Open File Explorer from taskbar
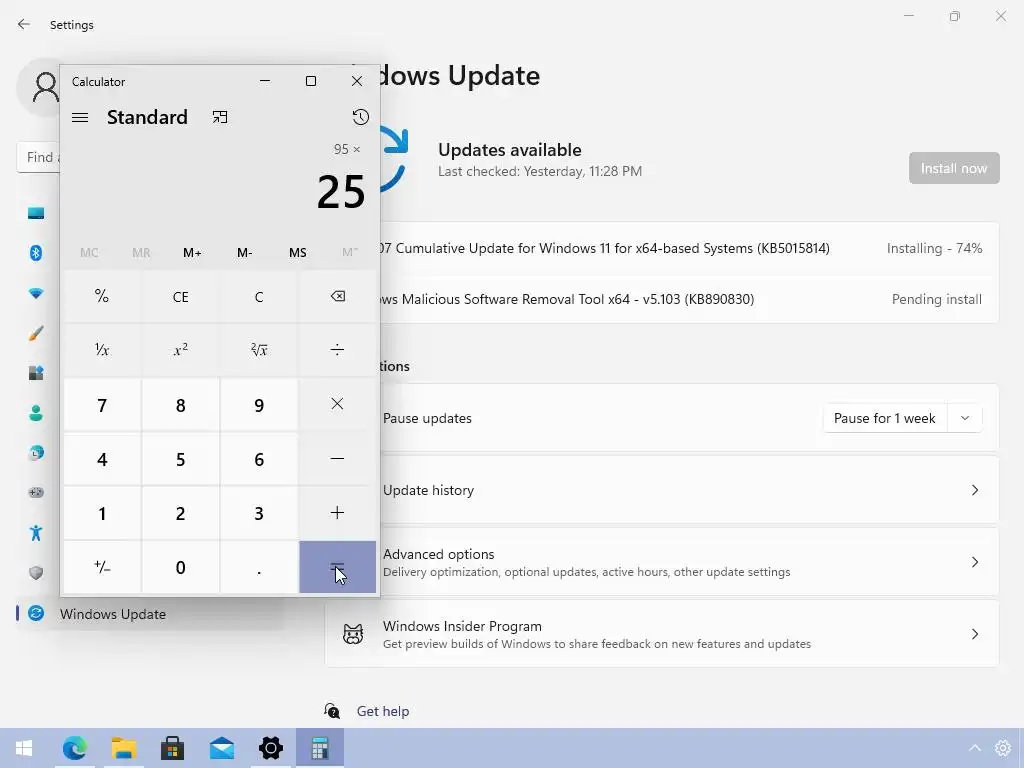This screenshot has height=768, width=1024. pyautogui.click(x=123, y=748)
